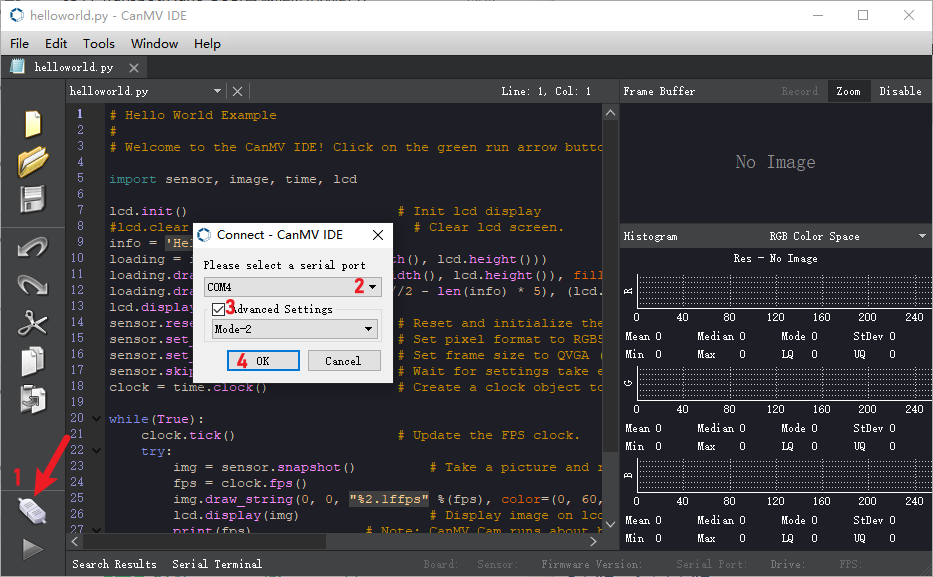Screen dimensions: 933x577
Task: Click OK in the Connect dialog
Action: tap(263, 360)
